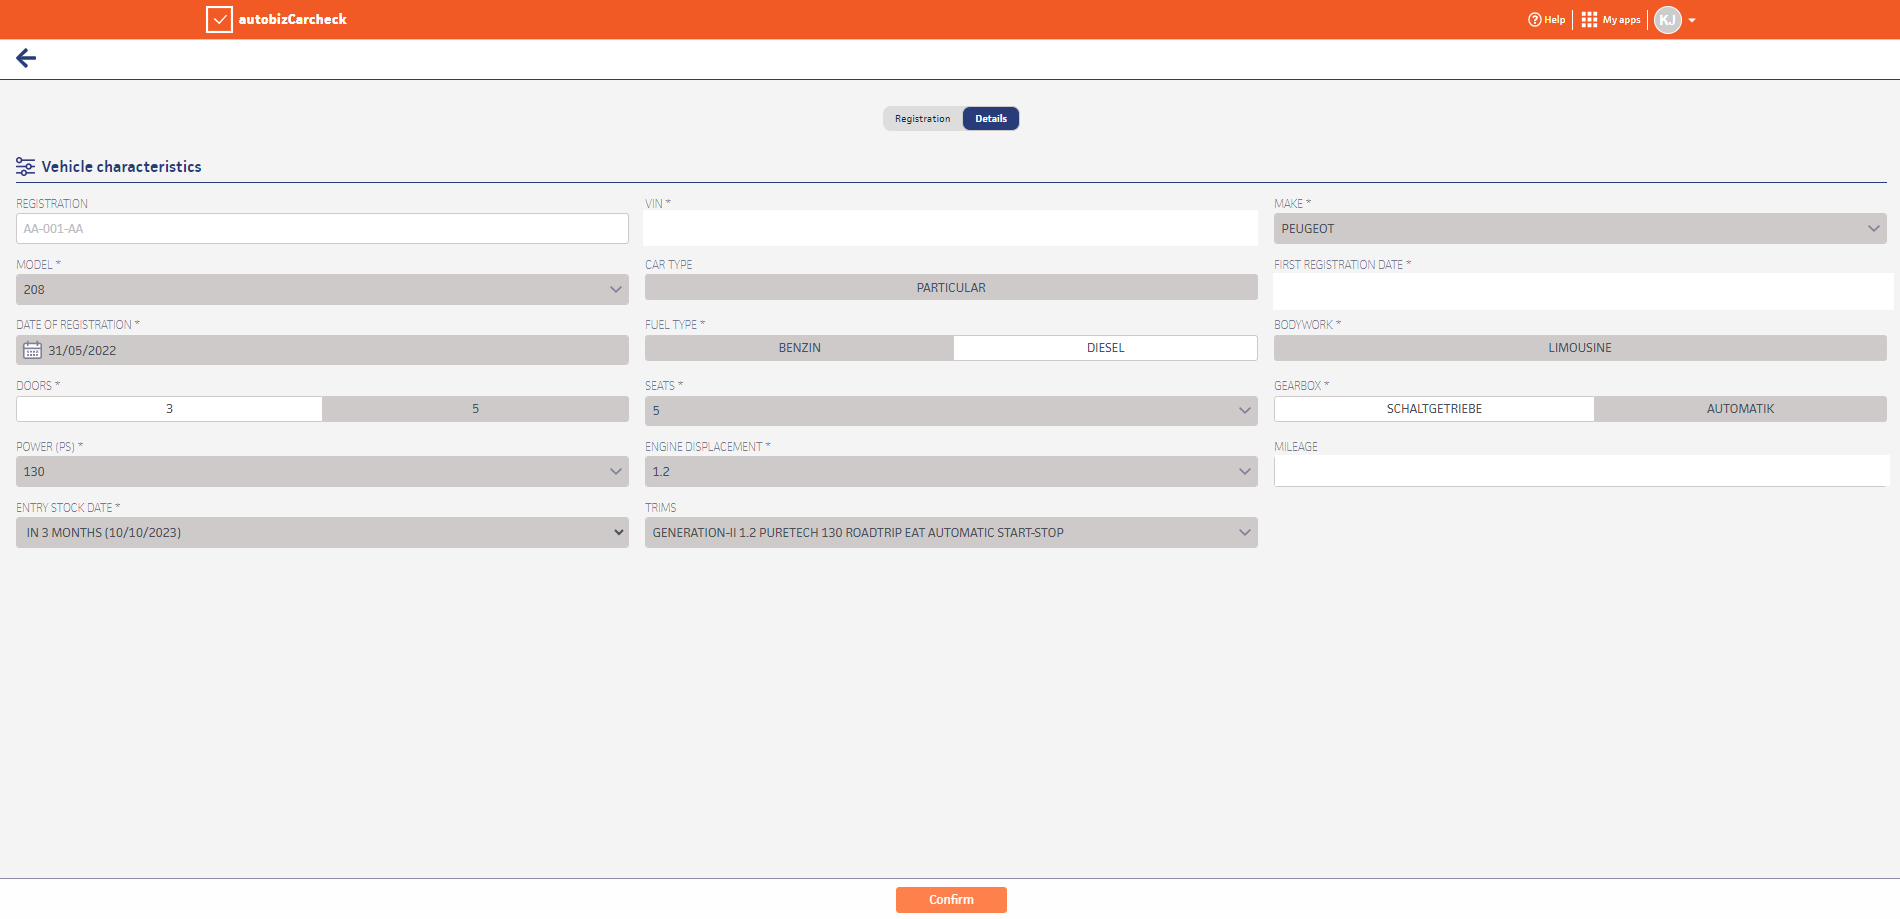Image resolution: width=1900 pixels, height=919 pixels.
Task: Expand the user account dropdown arrow
Action: pyautogui.click(x=1692, y=21)
